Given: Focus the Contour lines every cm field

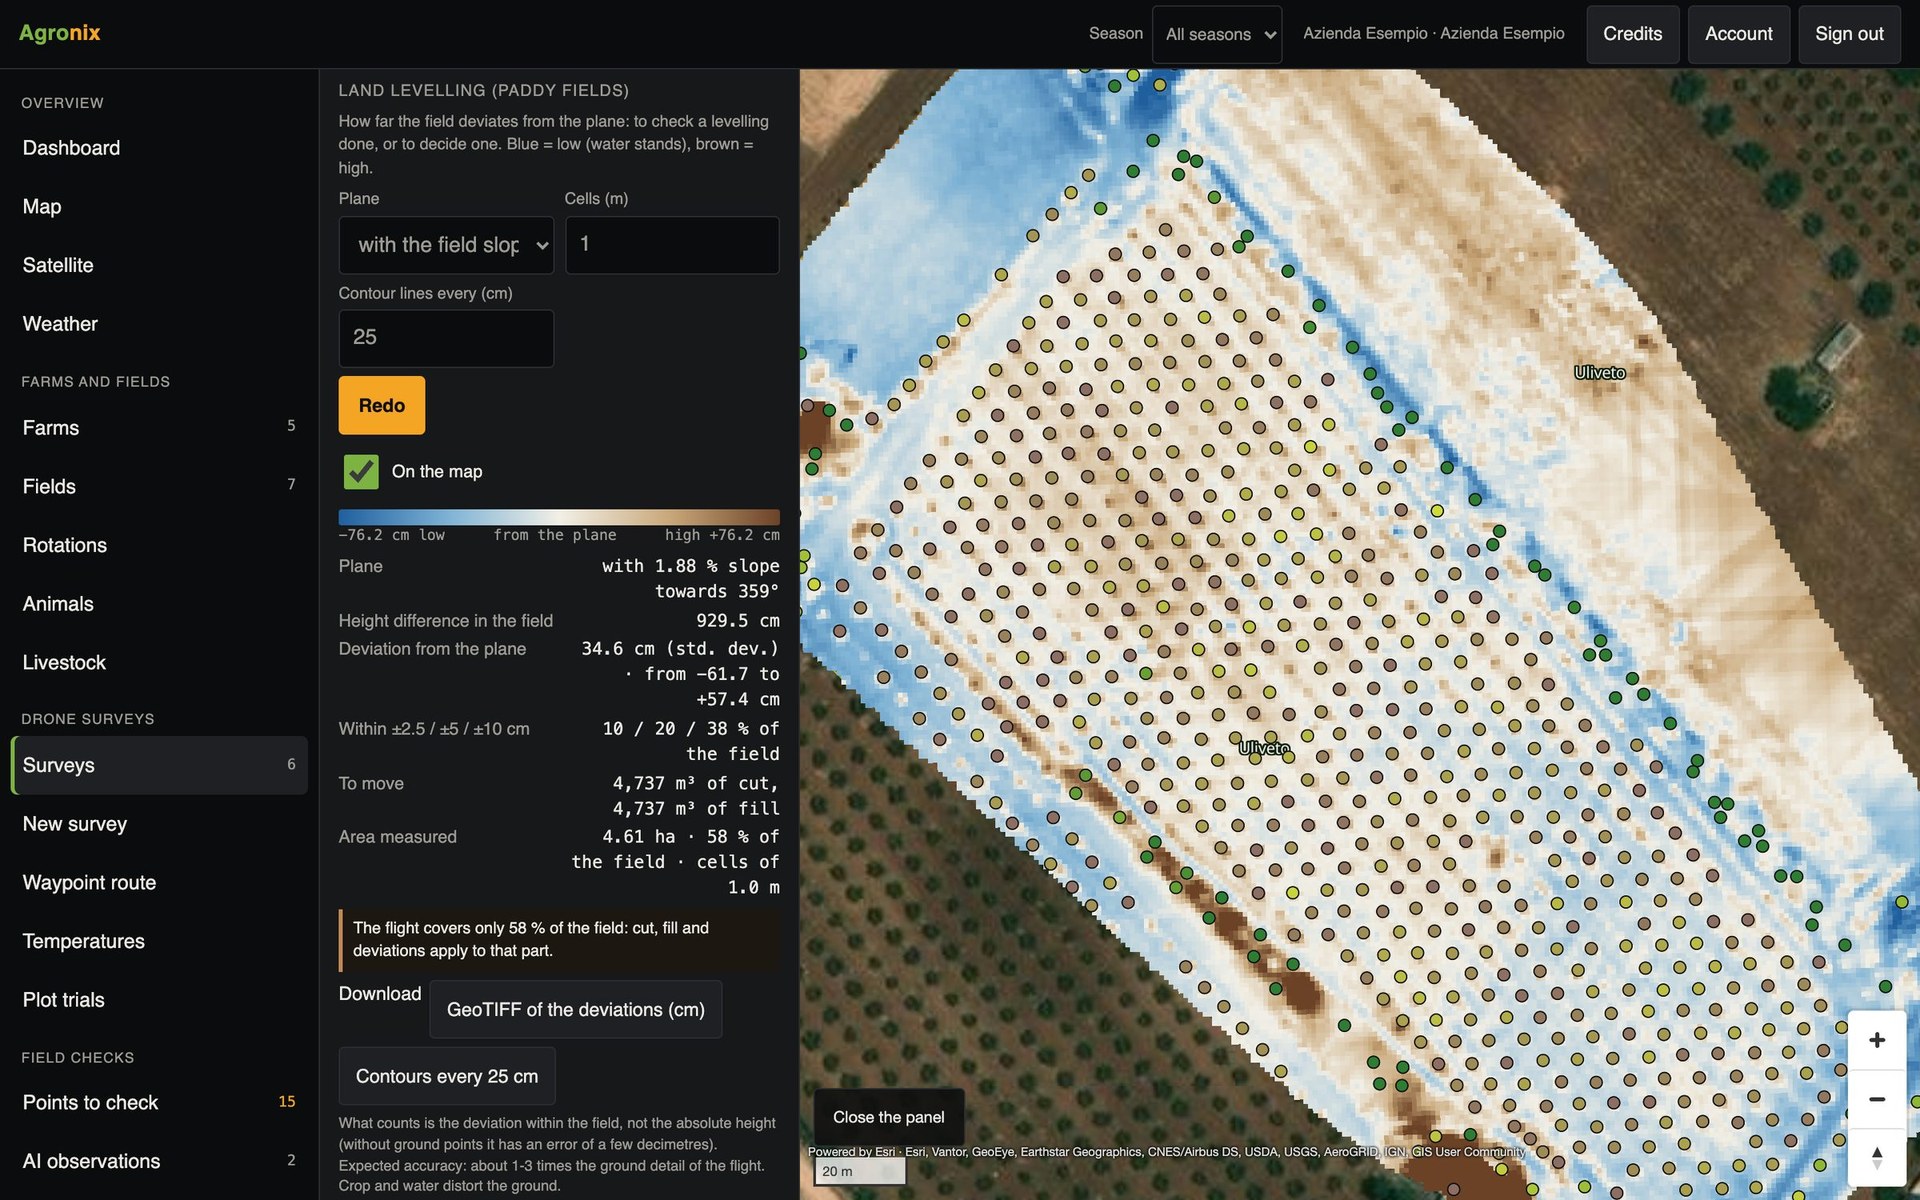Looking at the screenshot, I should click(446, 338).
